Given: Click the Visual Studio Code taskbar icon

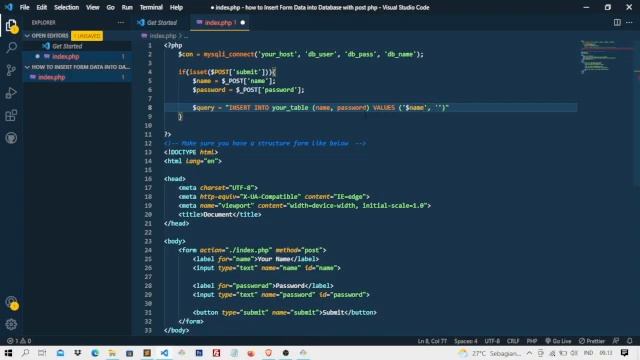Looking at the screenshot, I should [x=164, y=353].
